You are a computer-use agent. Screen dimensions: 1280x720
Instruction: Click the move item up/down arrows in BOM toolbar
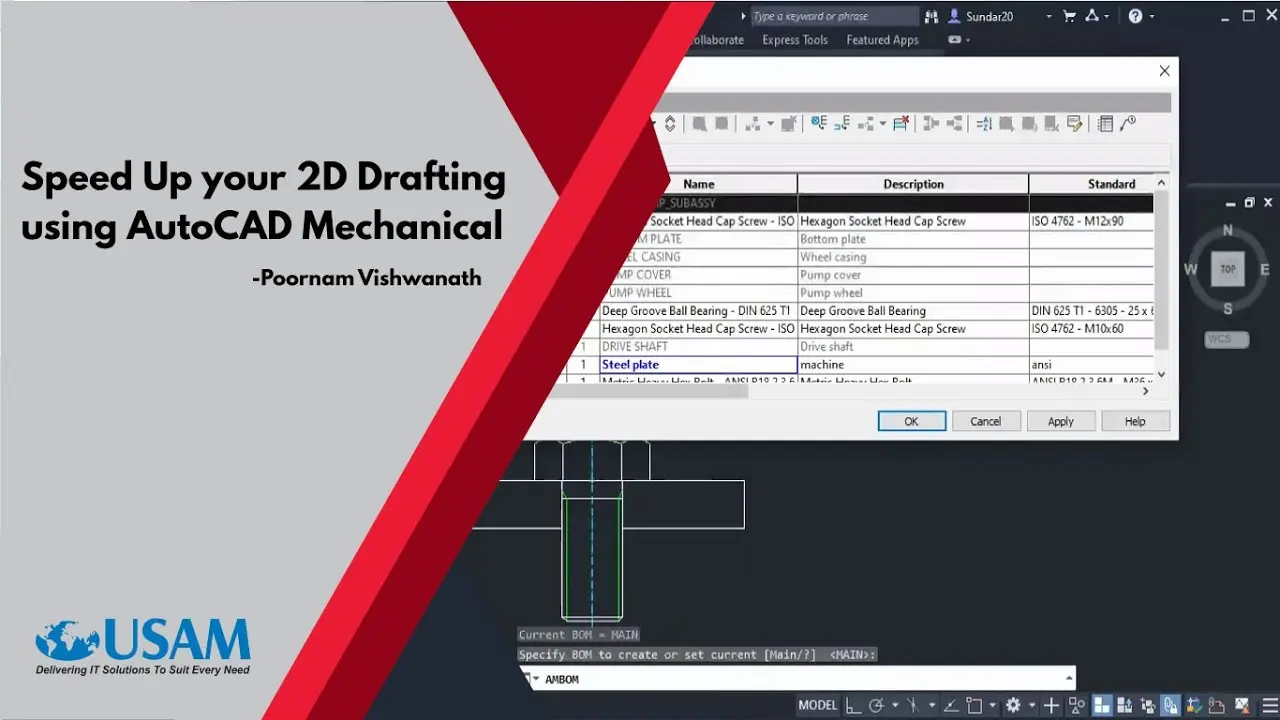click(670, 124)
